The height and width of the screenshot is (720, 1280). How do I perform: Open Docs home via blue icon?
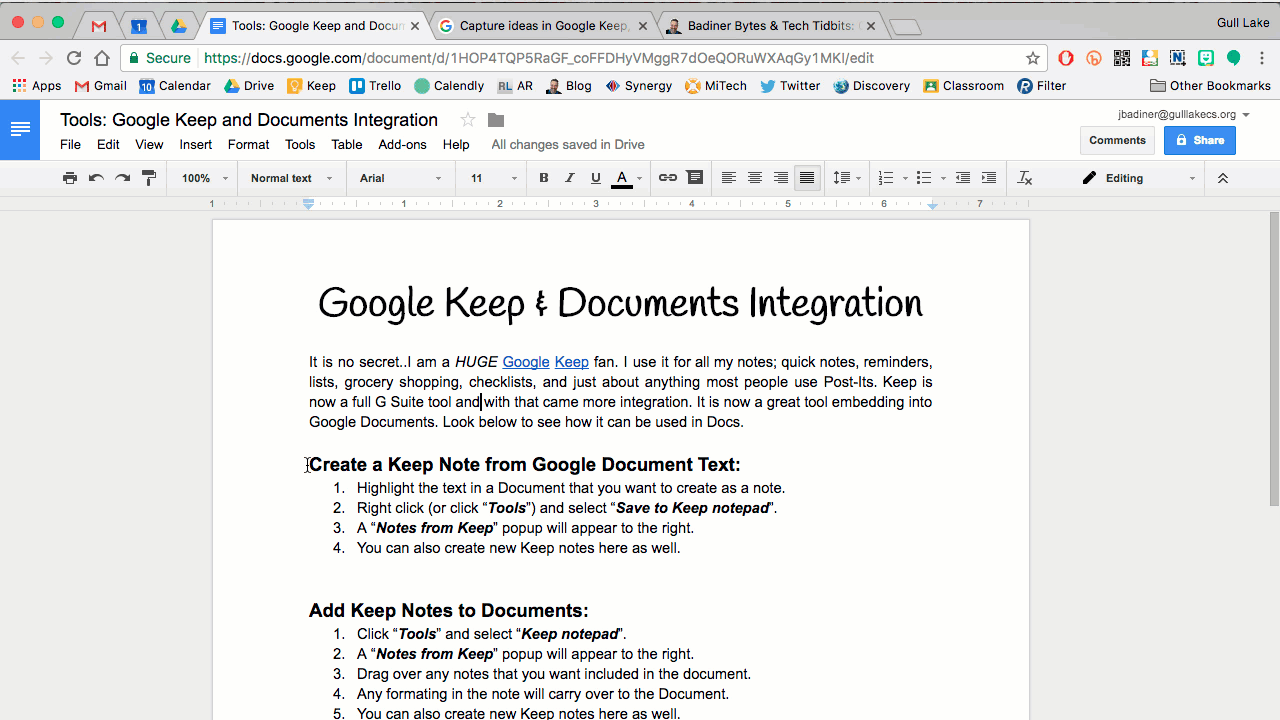(20, 130)
